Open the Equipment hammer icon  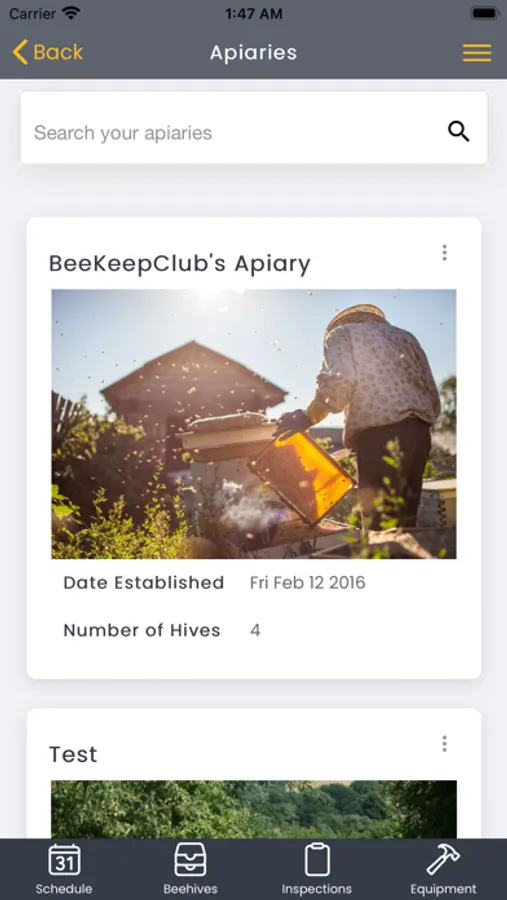click(443, 859)
